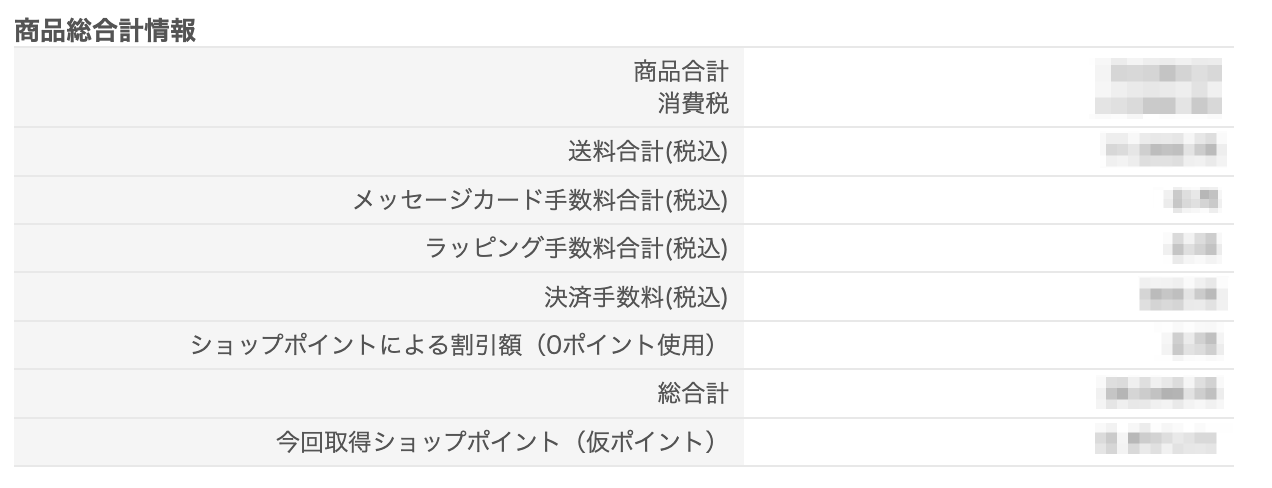Click the blurred 送料合計 value
Viewport: 1272px width, 488px height.
coord(1165,151)
